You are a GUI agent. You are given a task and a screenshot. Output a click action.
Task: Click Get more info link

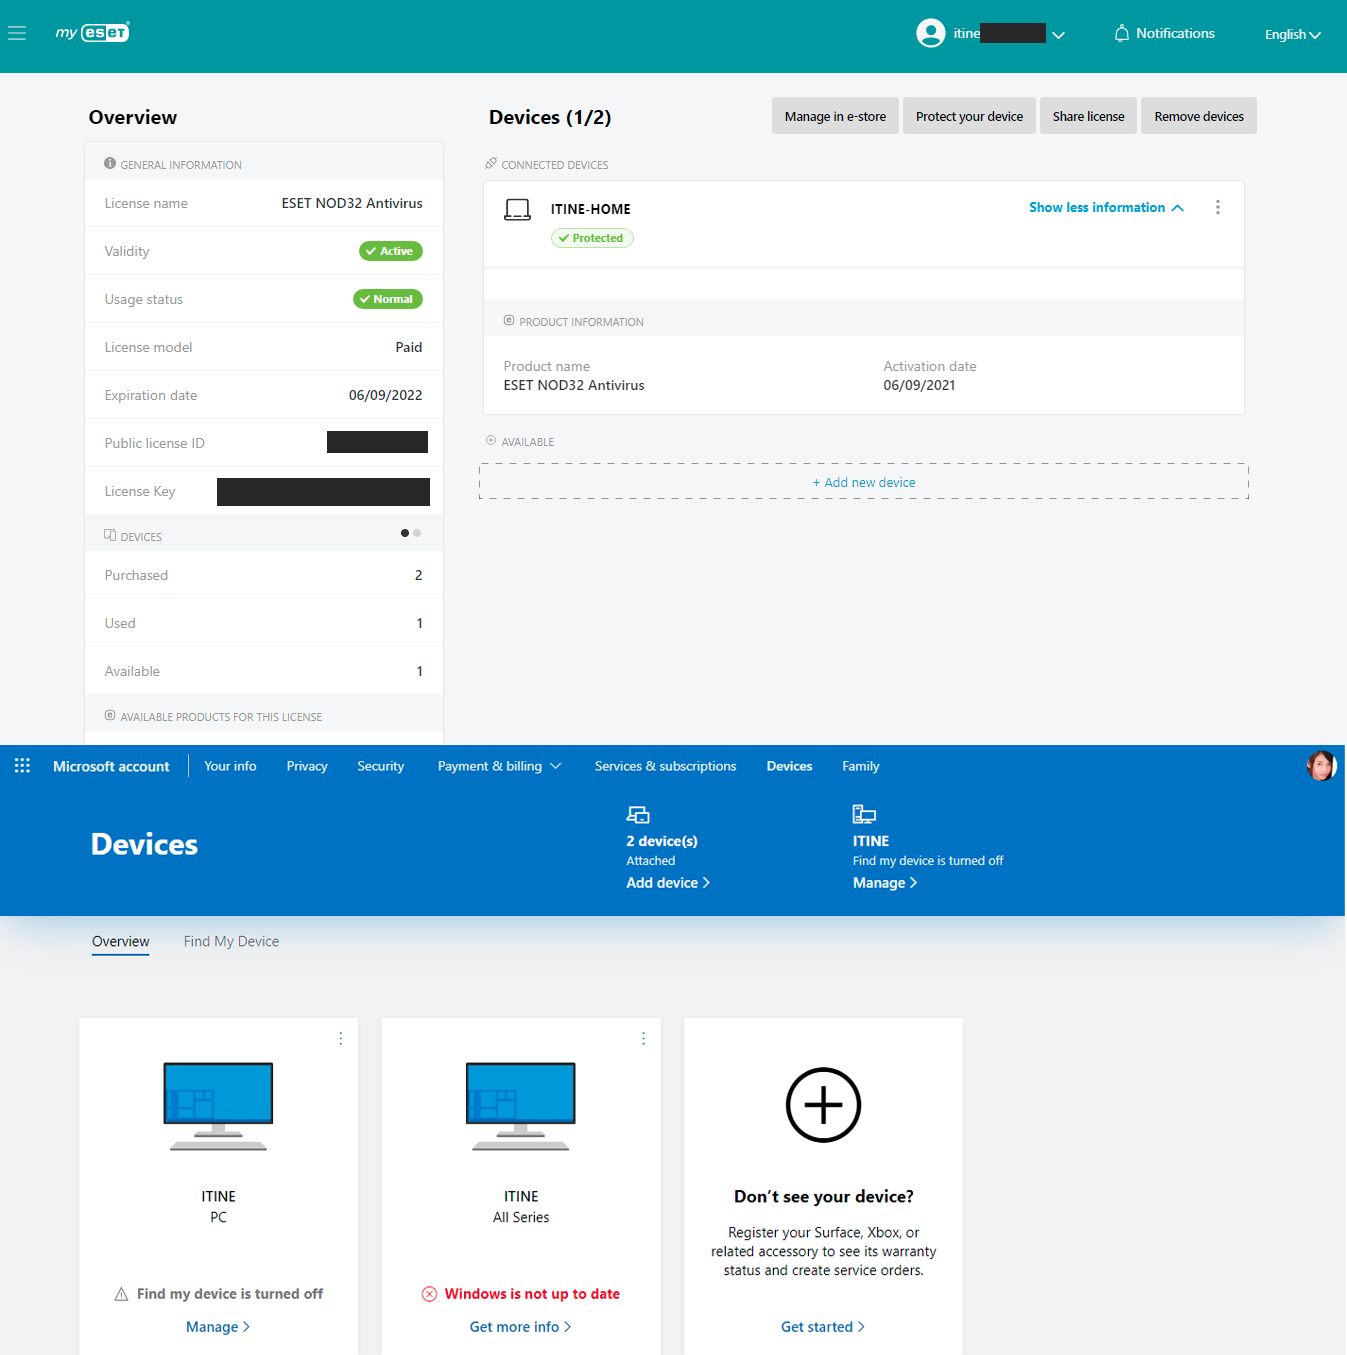tap(521, 1327)
